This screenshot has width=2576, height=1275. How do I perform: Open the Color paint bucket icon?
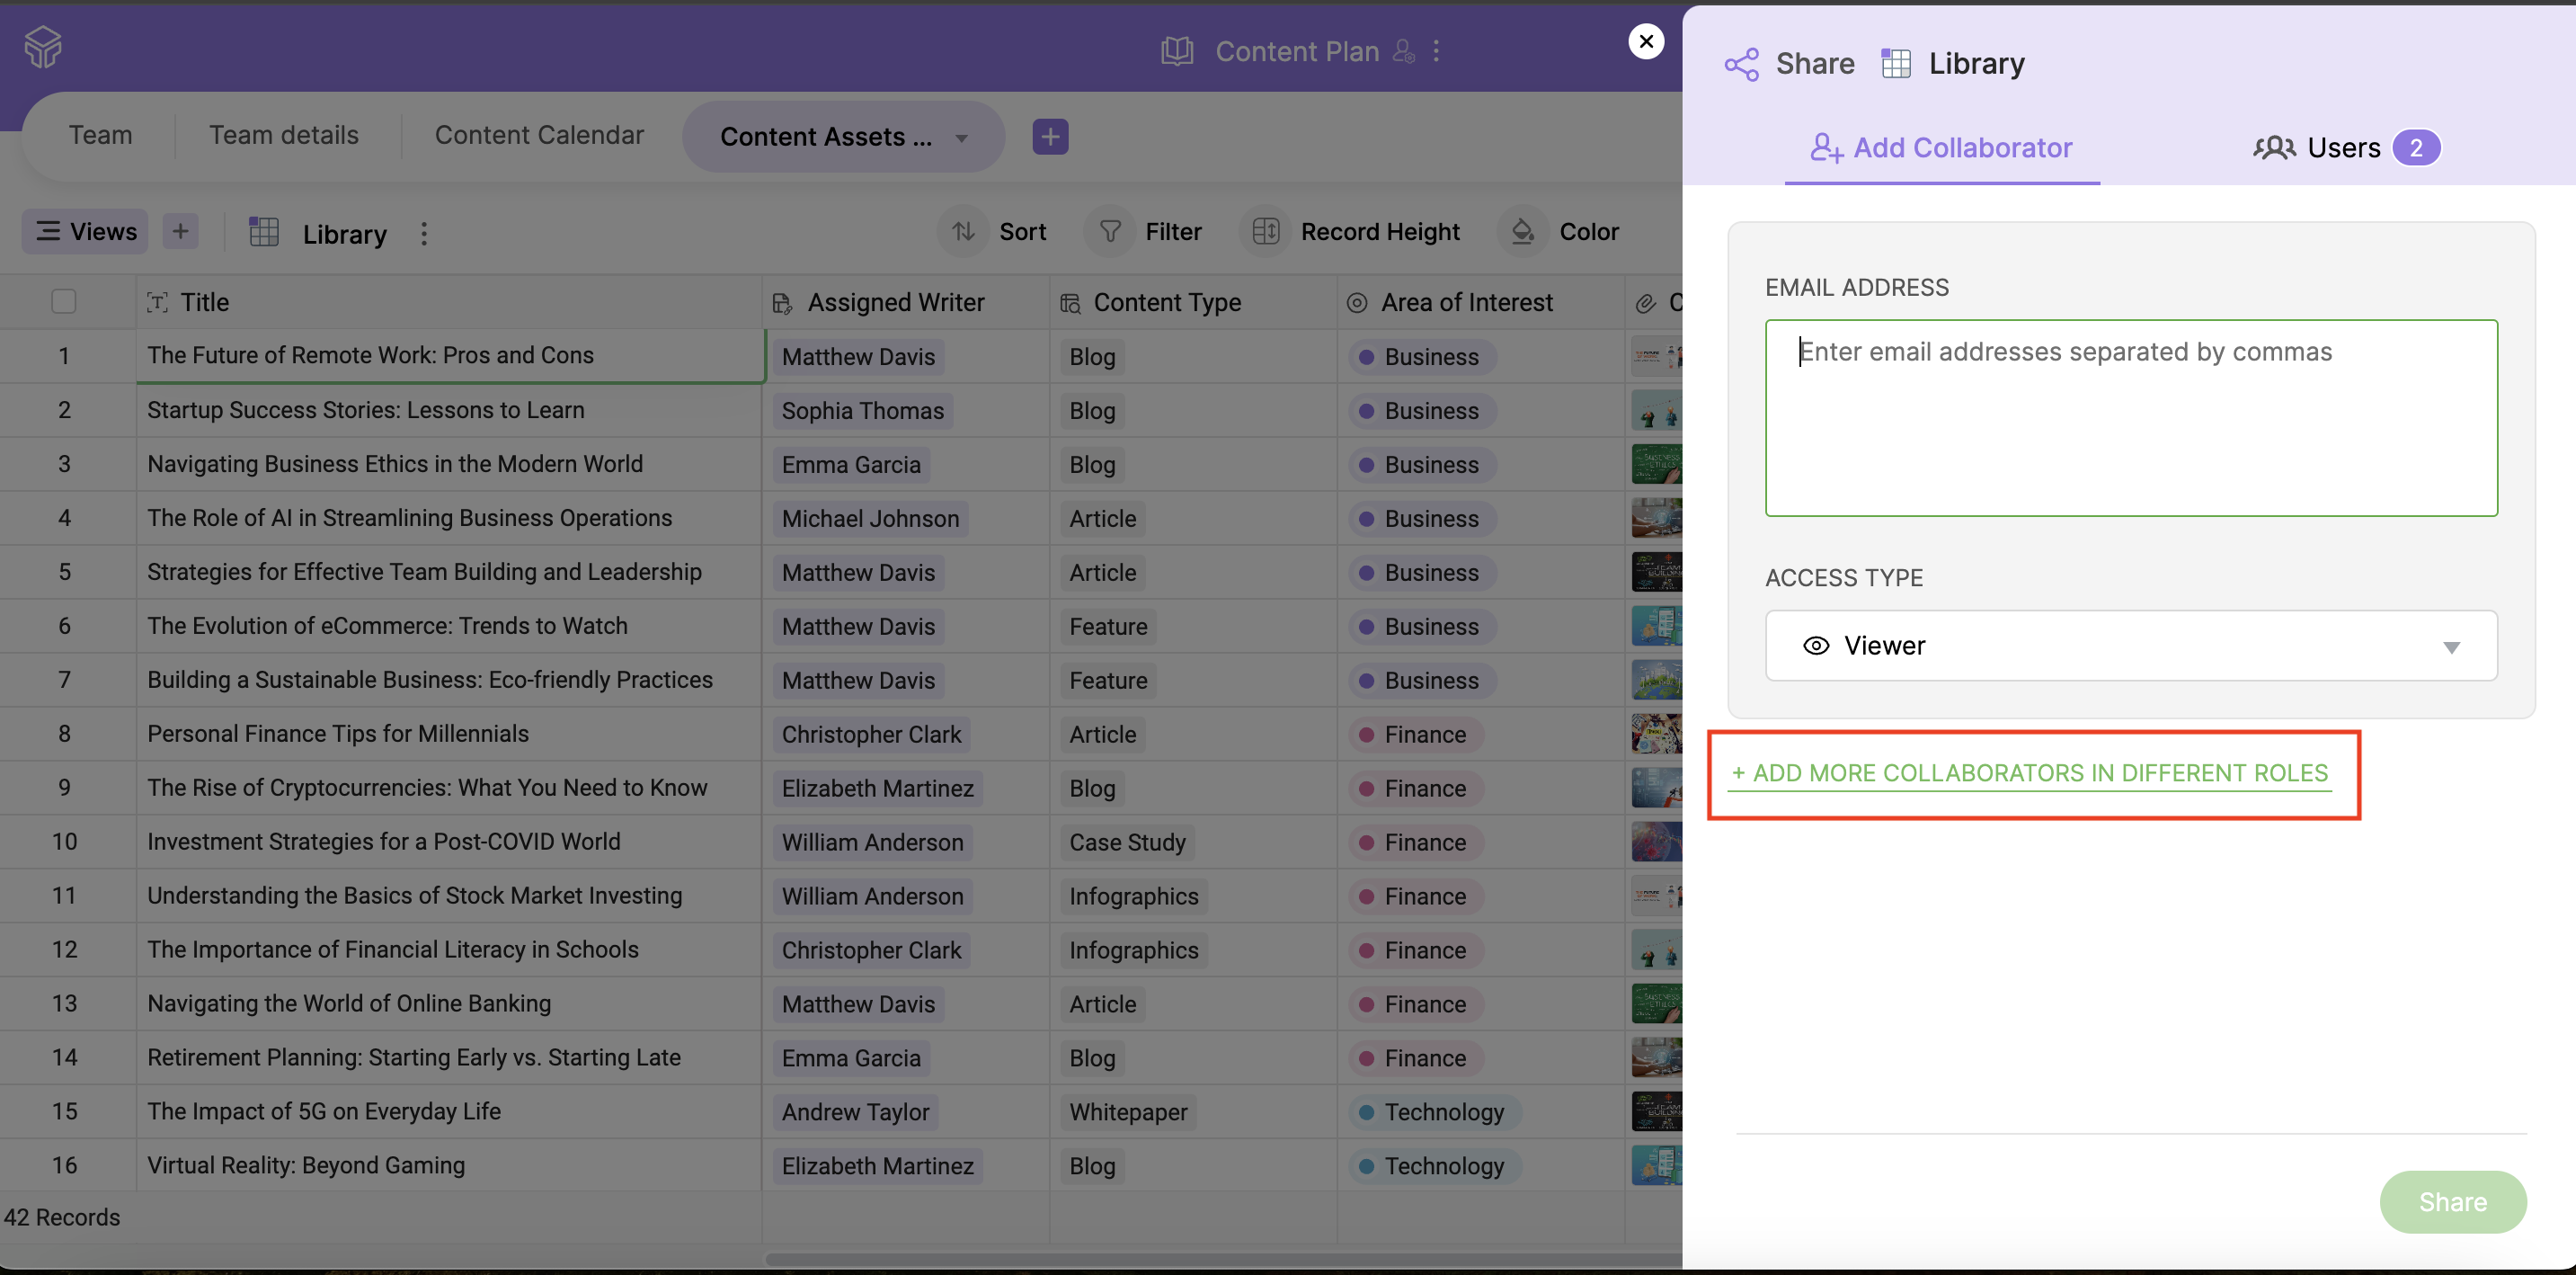(x=1522, y=232)
